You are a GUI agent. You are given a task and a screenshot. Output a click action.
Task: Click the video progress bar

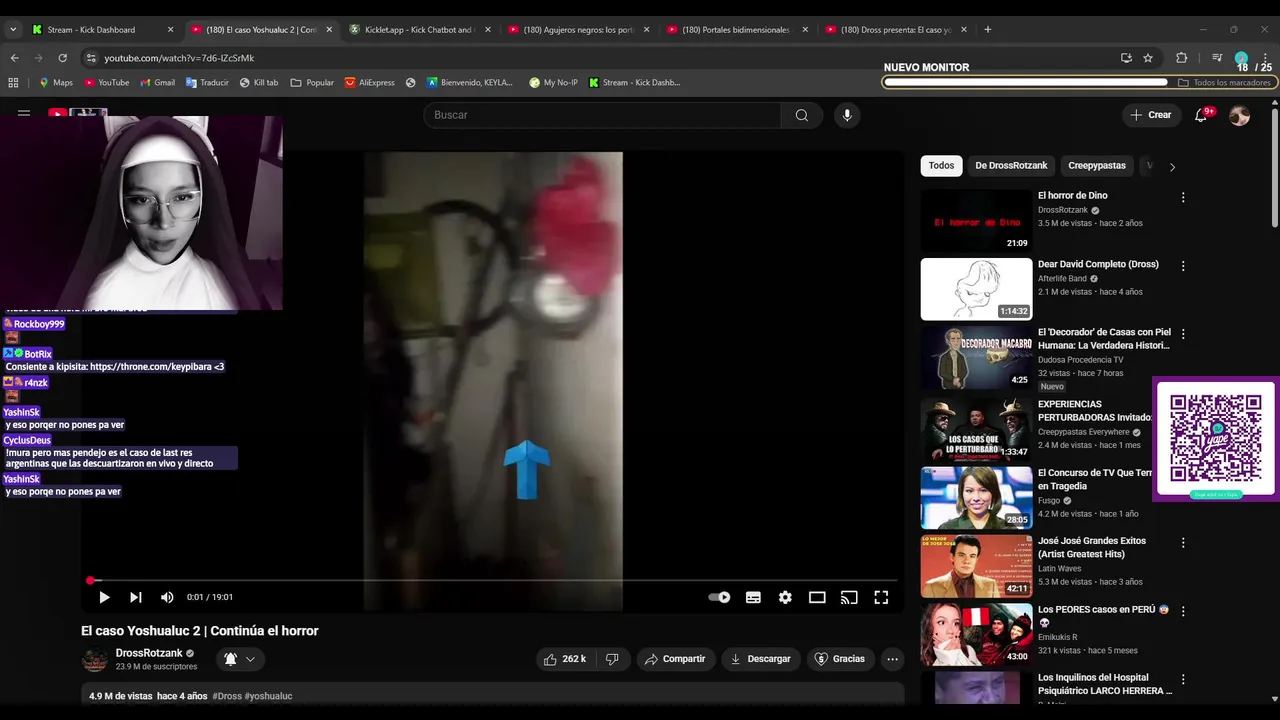click(493, 580)
